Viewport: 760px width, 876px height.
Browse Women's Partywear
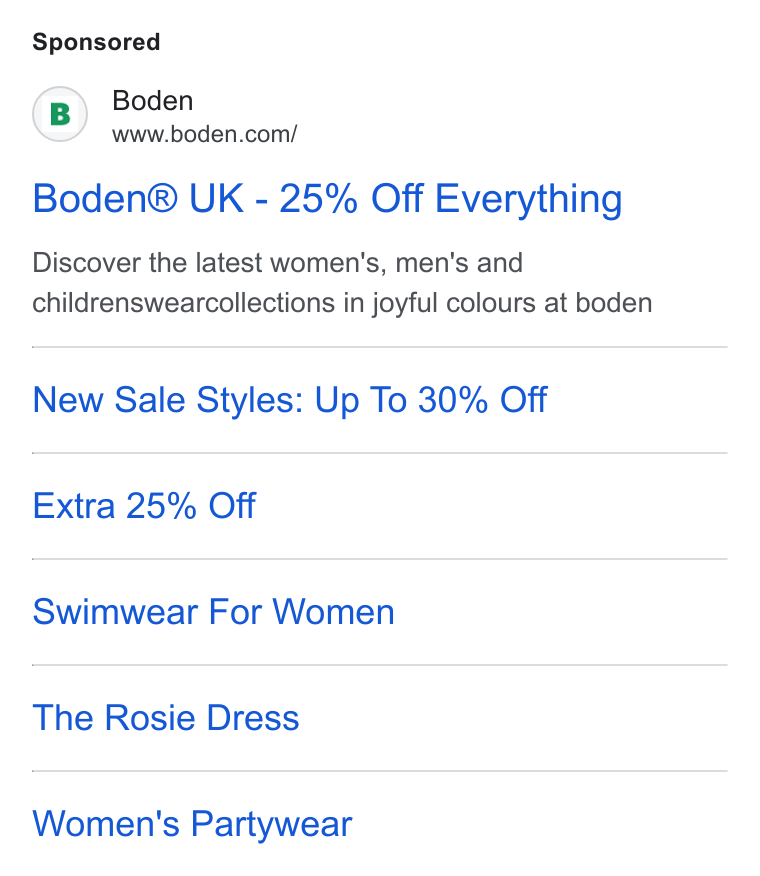pos(192,824)
